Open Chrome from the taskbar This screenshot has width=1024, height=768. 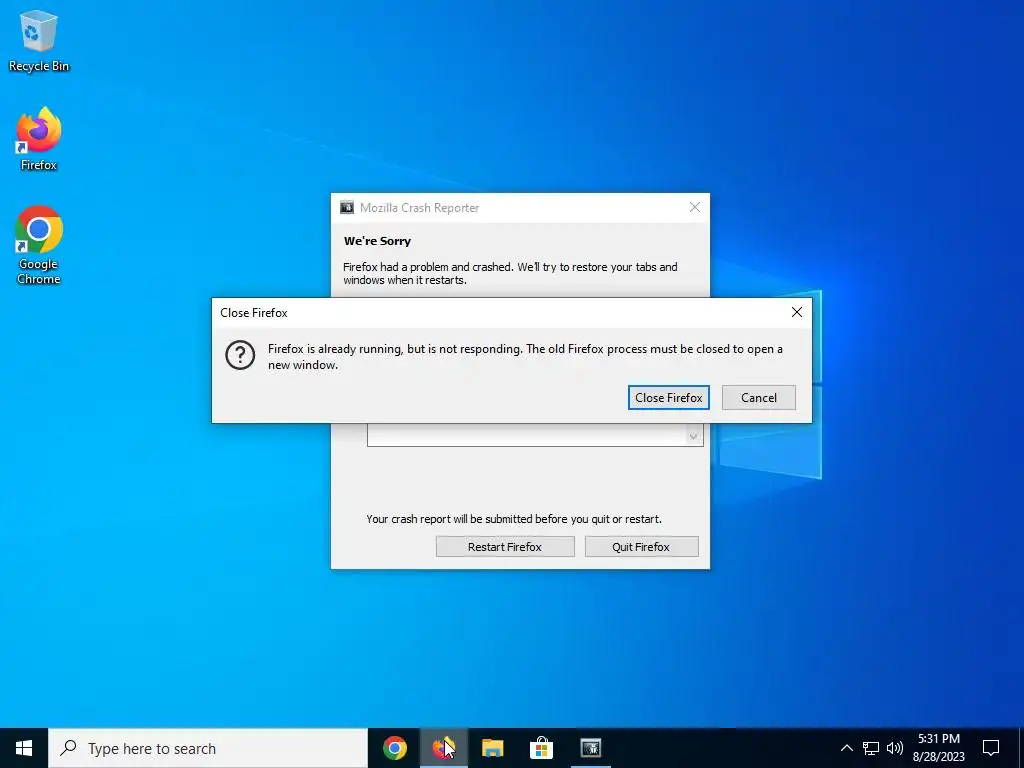coord(394,748)
